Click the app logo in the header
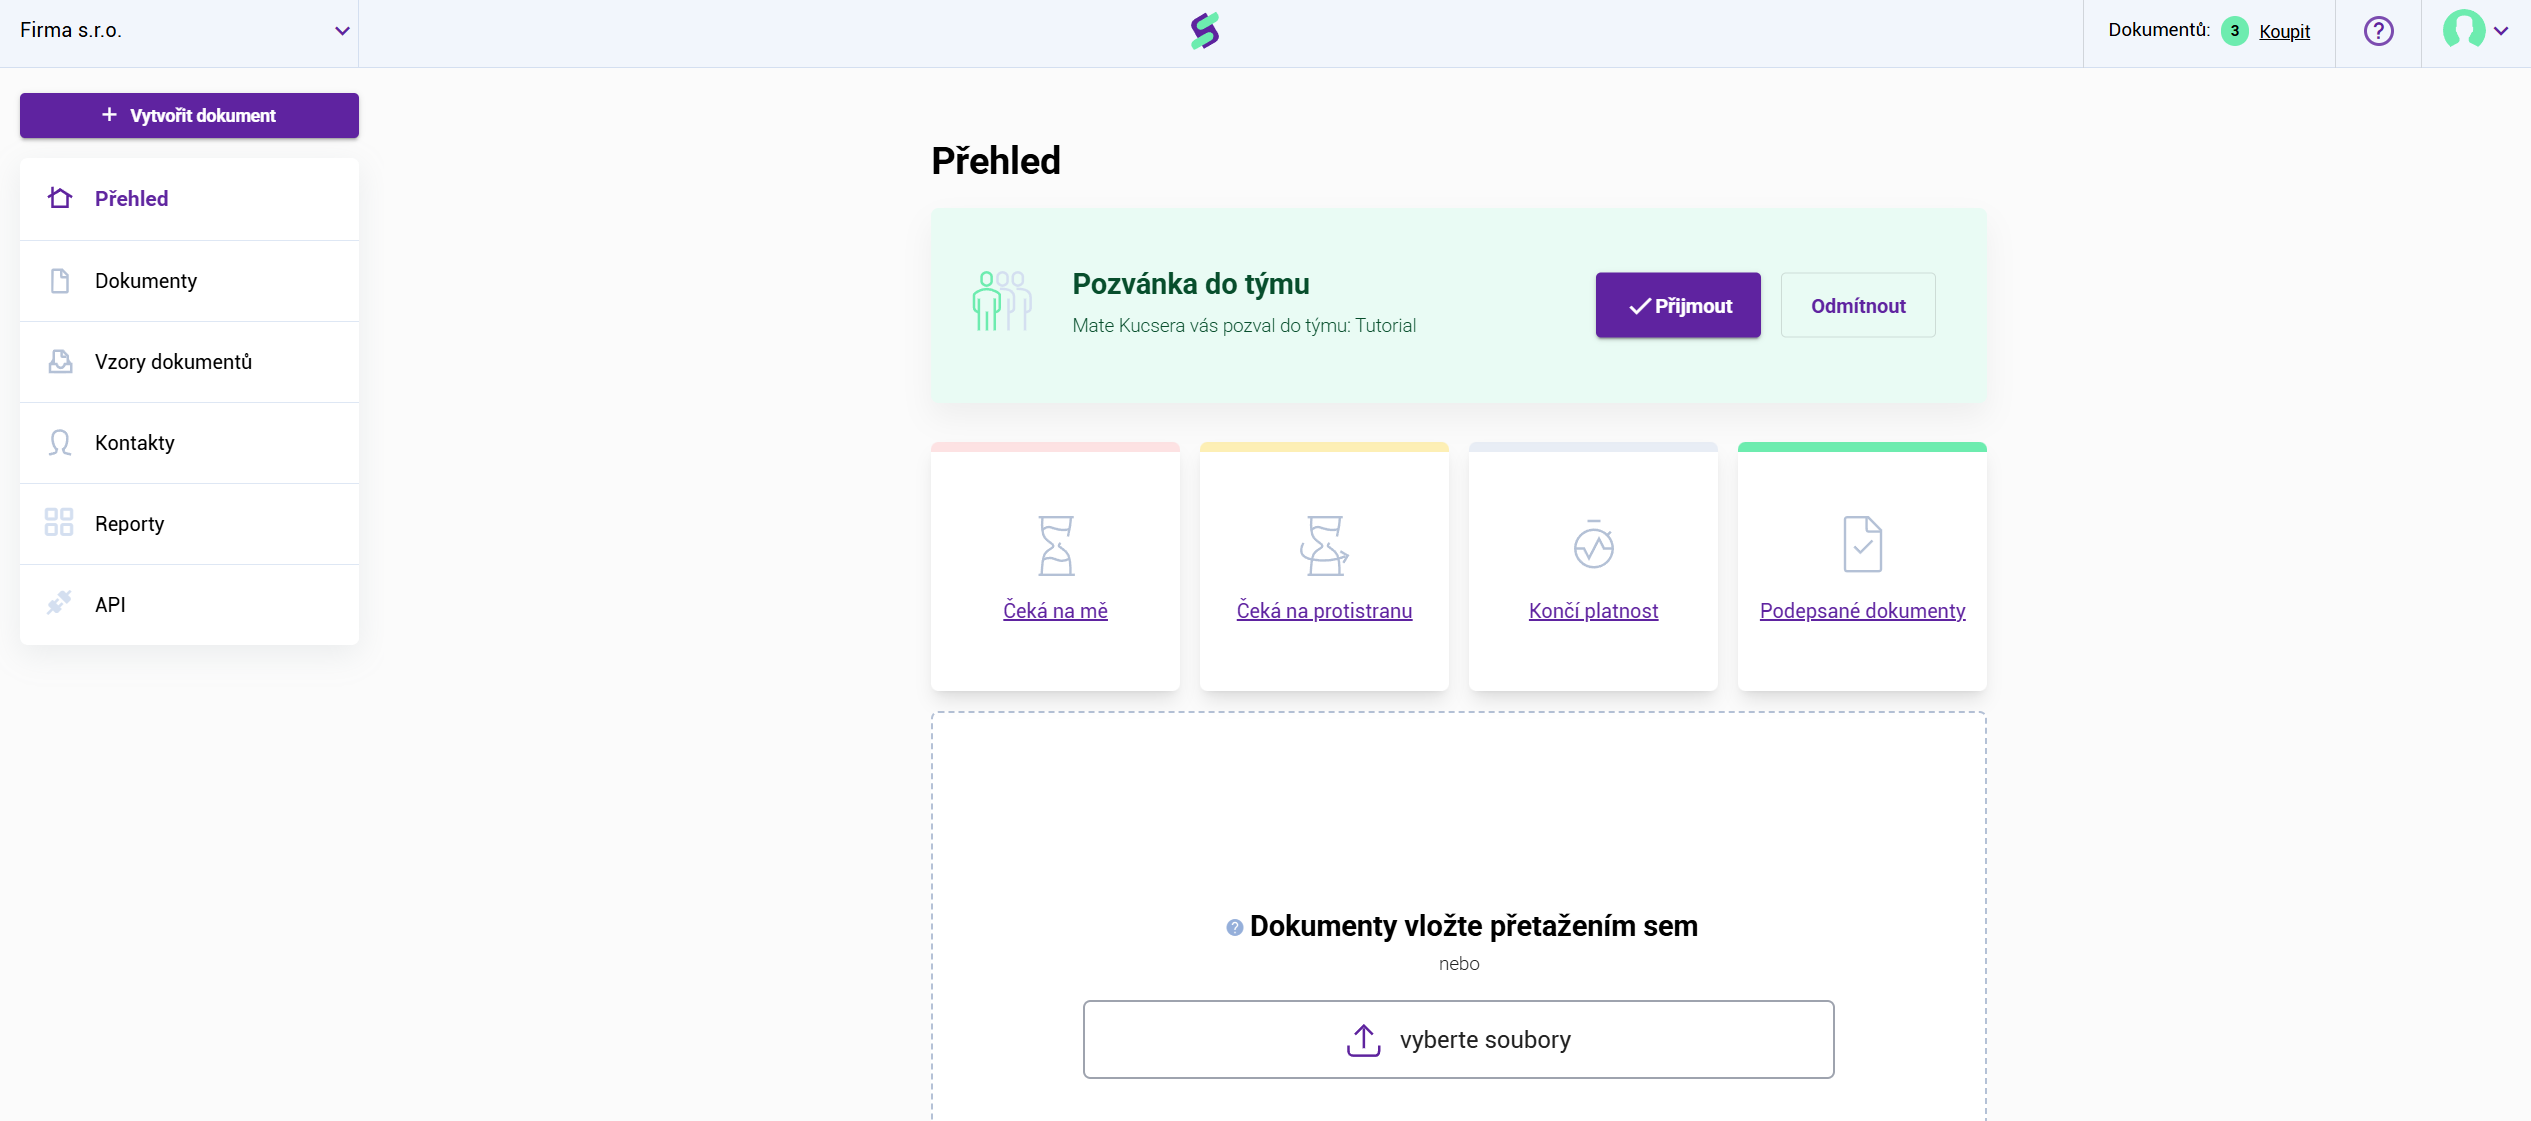Screen dimensions: 2531x1121 (x=1205, y=31)
